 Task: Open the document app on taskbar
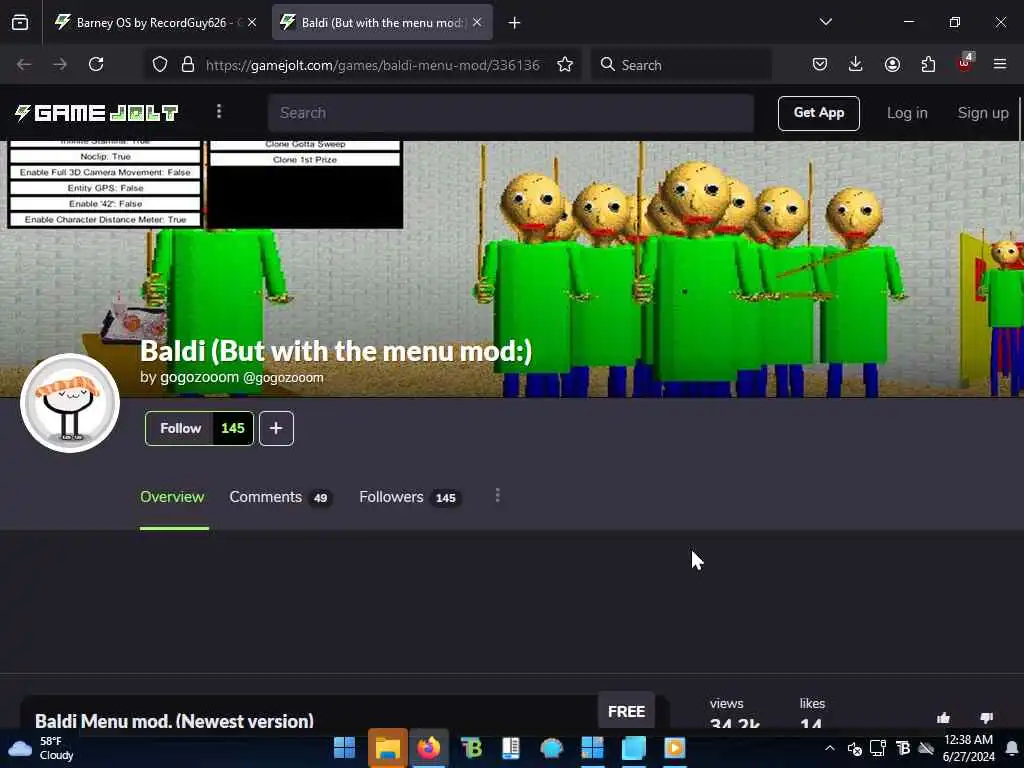click(x=511, y=748)
